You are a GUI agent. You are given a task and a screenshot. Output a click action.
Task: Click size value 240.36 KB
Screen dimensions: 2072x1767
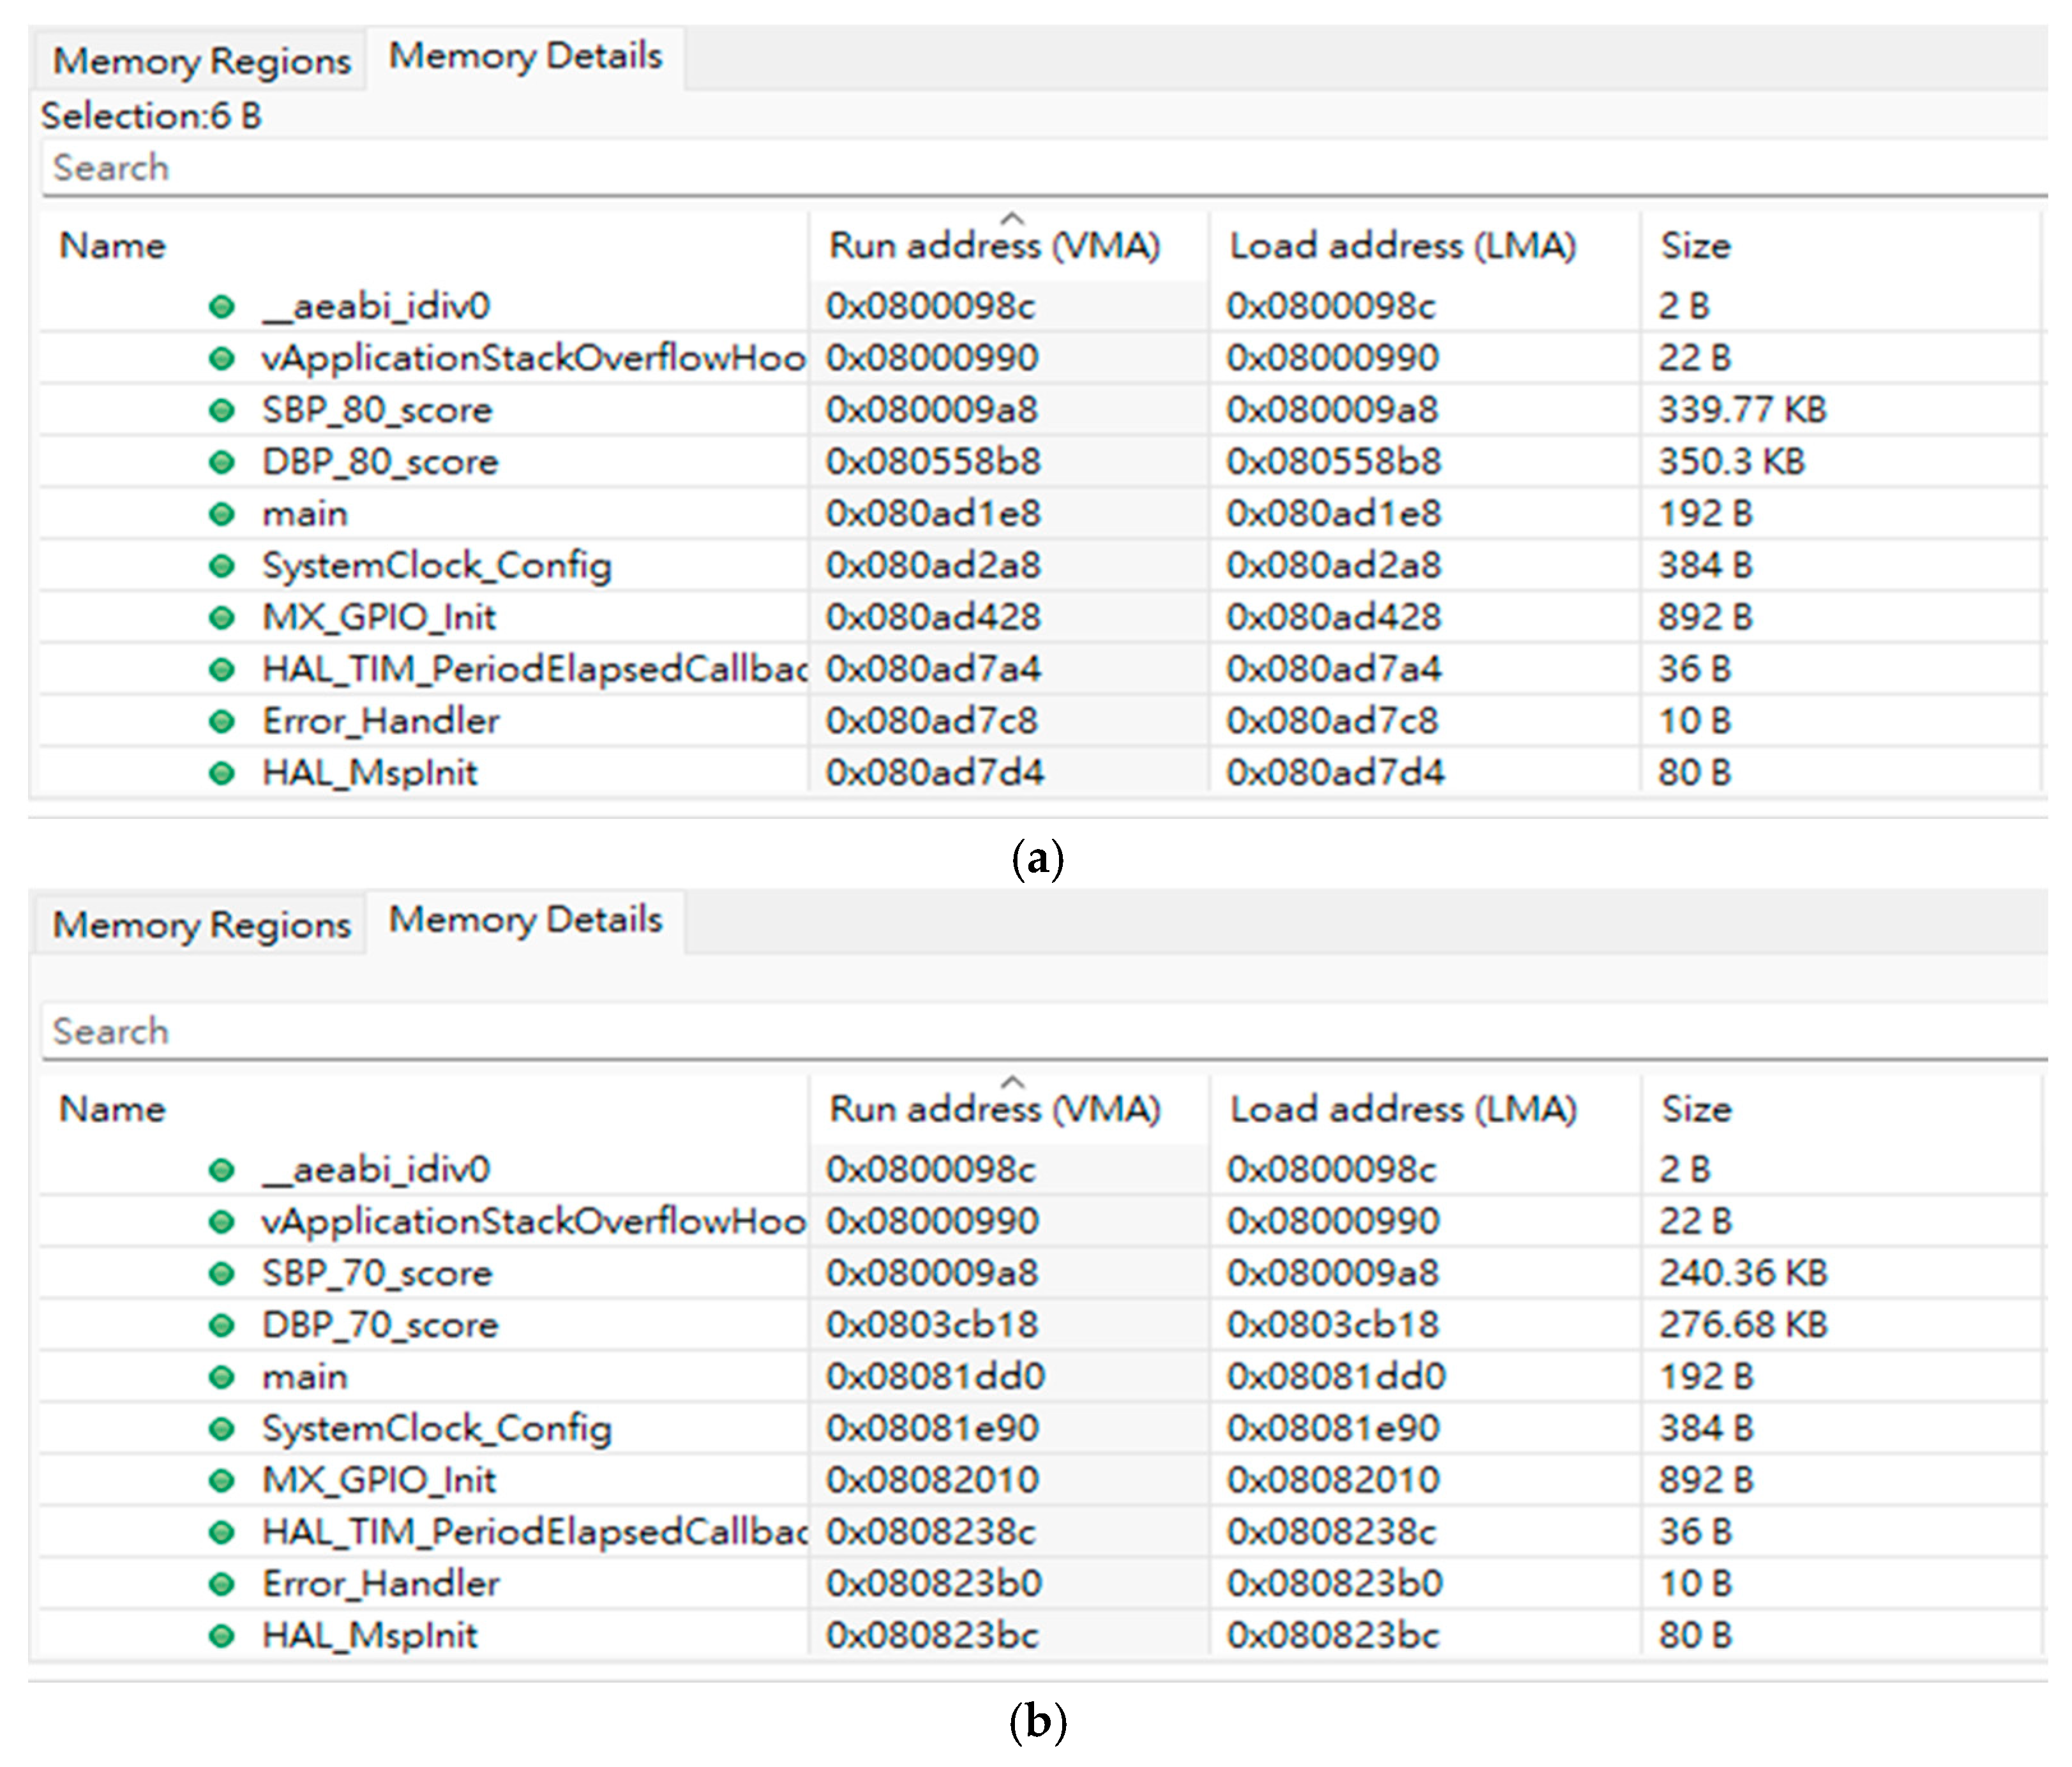pos(1744,1273)
